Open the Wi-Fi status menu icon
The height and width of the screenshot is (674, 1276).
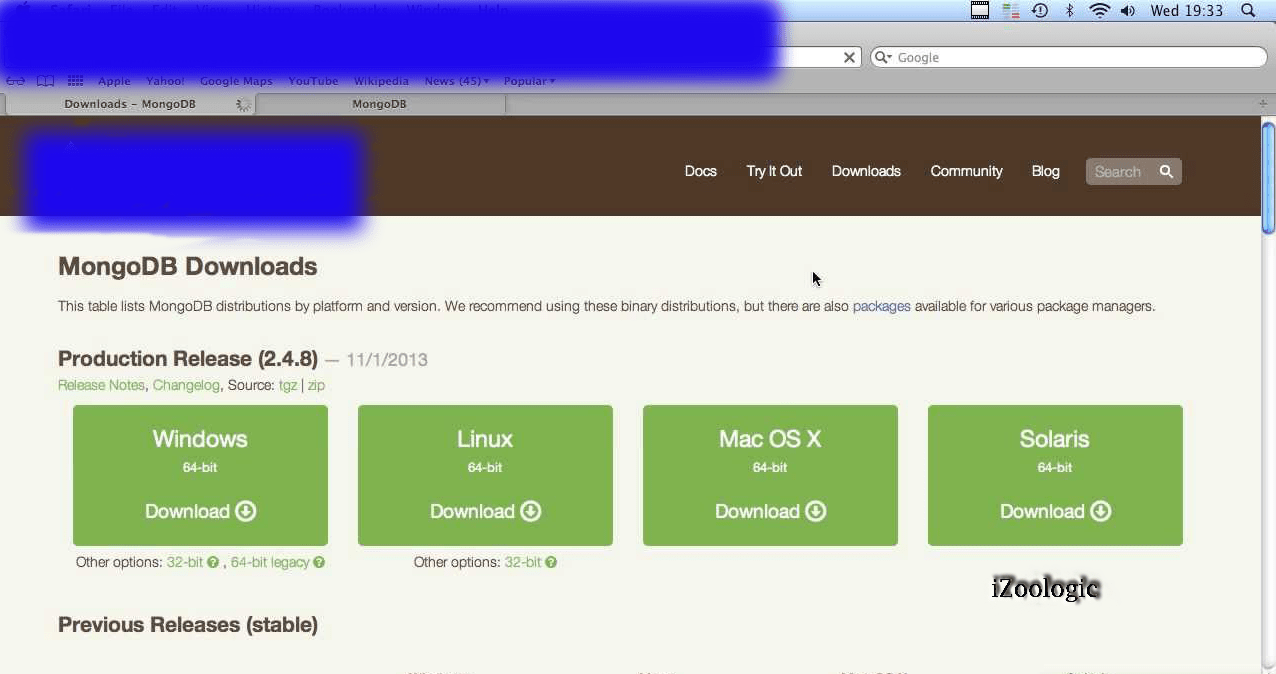point(1100,11)
